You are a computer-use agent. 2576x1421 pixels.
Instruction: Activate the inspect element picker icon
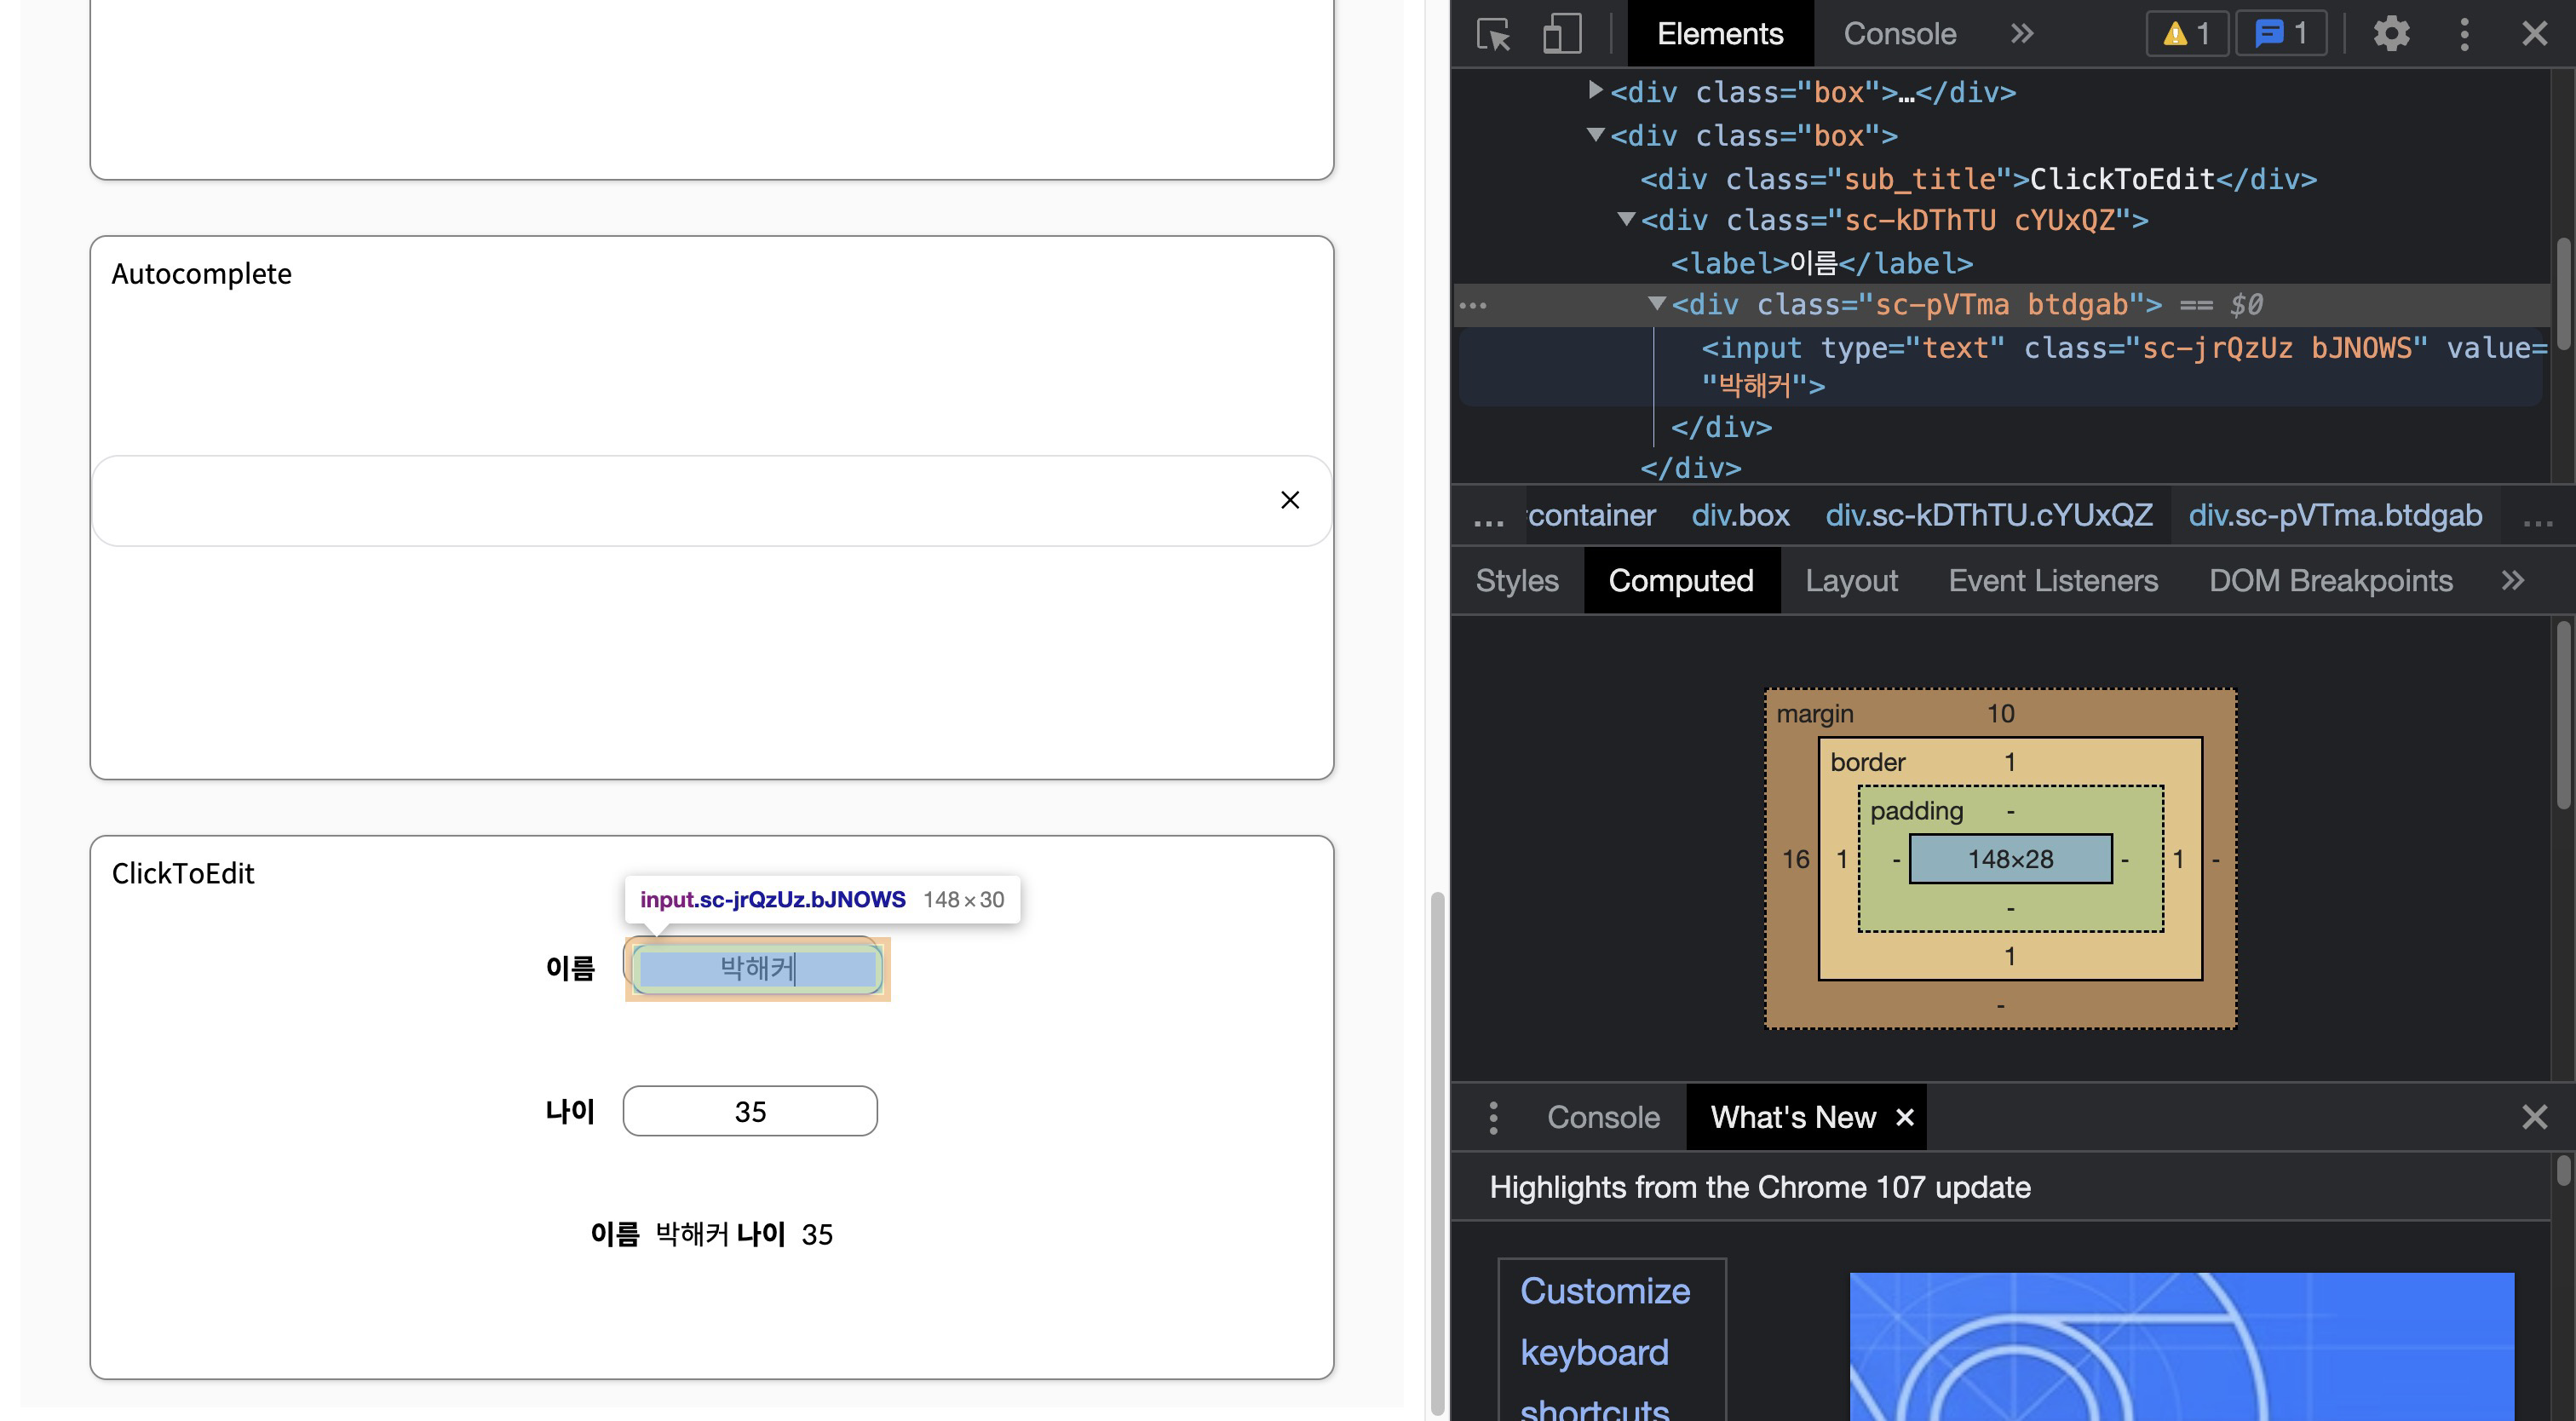pyautogui.click(x=1493, y=34)
